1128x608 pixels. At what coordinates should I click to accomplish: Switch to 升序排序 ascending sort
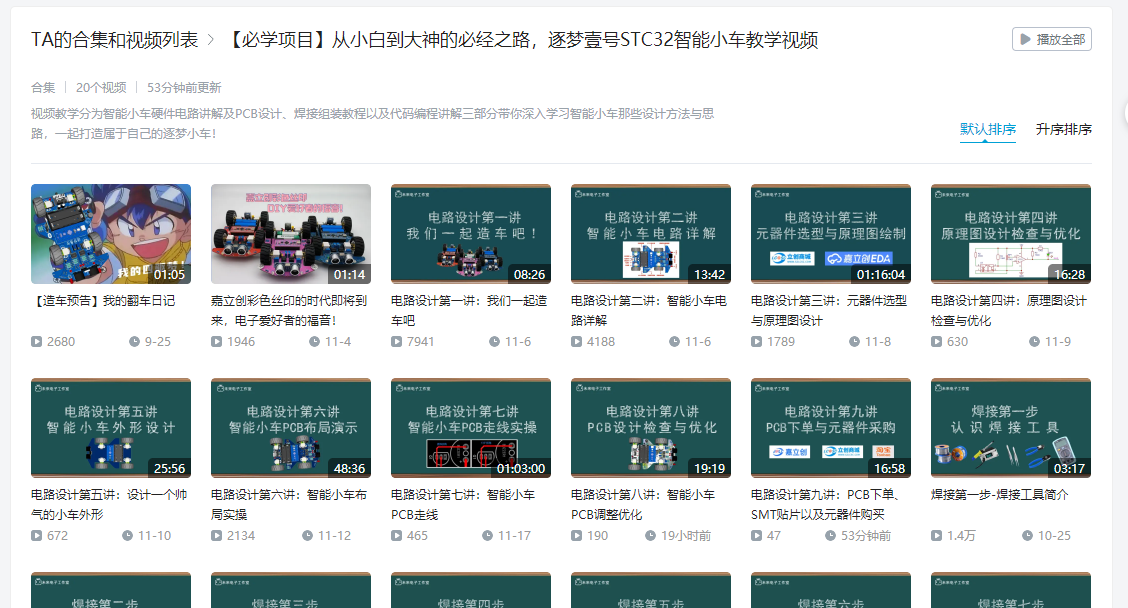tap(1063, 130)
